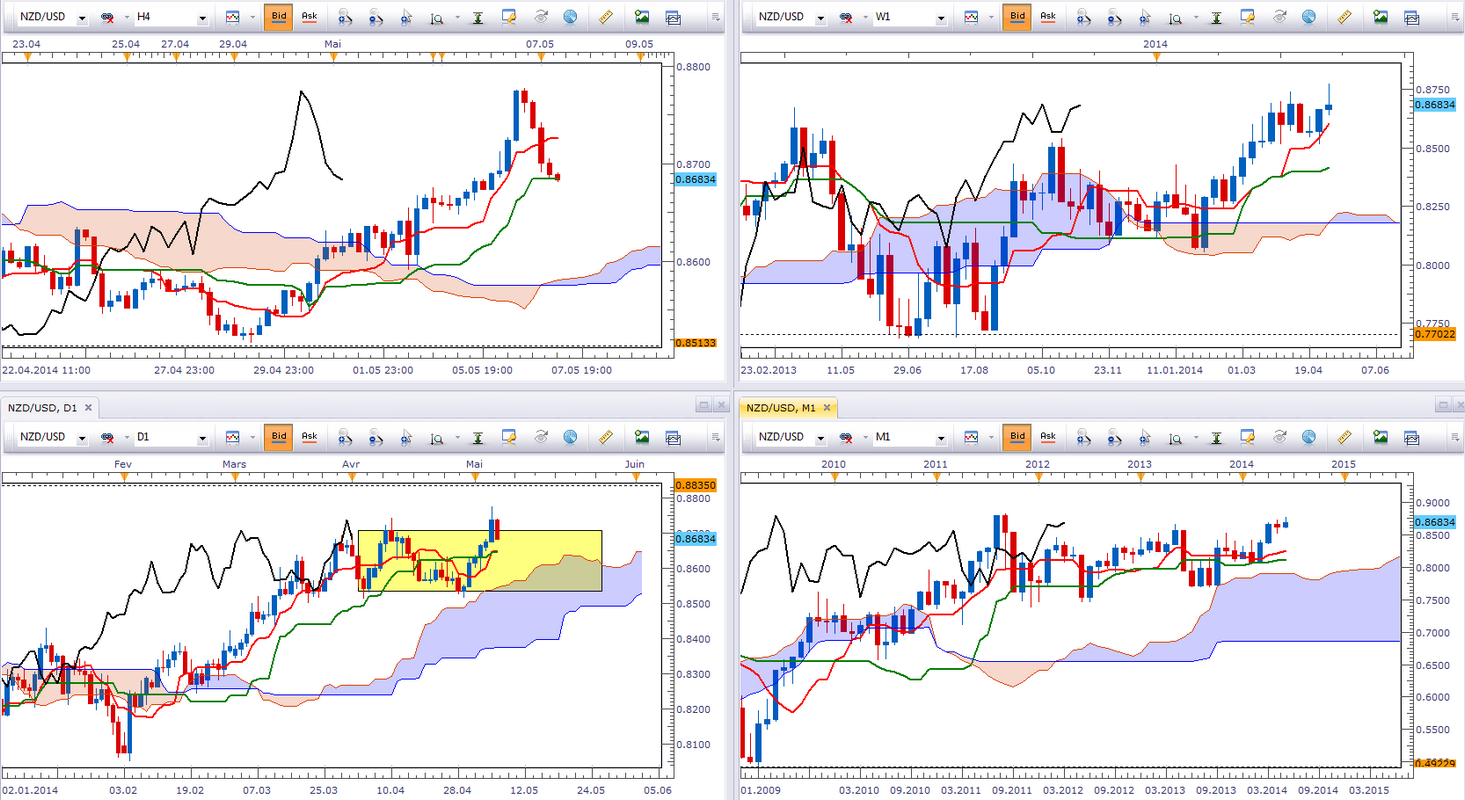The image size is (1465, 800).
Task: Click the save chart image icon in the D1 toolbar
Action: point(641,436)
